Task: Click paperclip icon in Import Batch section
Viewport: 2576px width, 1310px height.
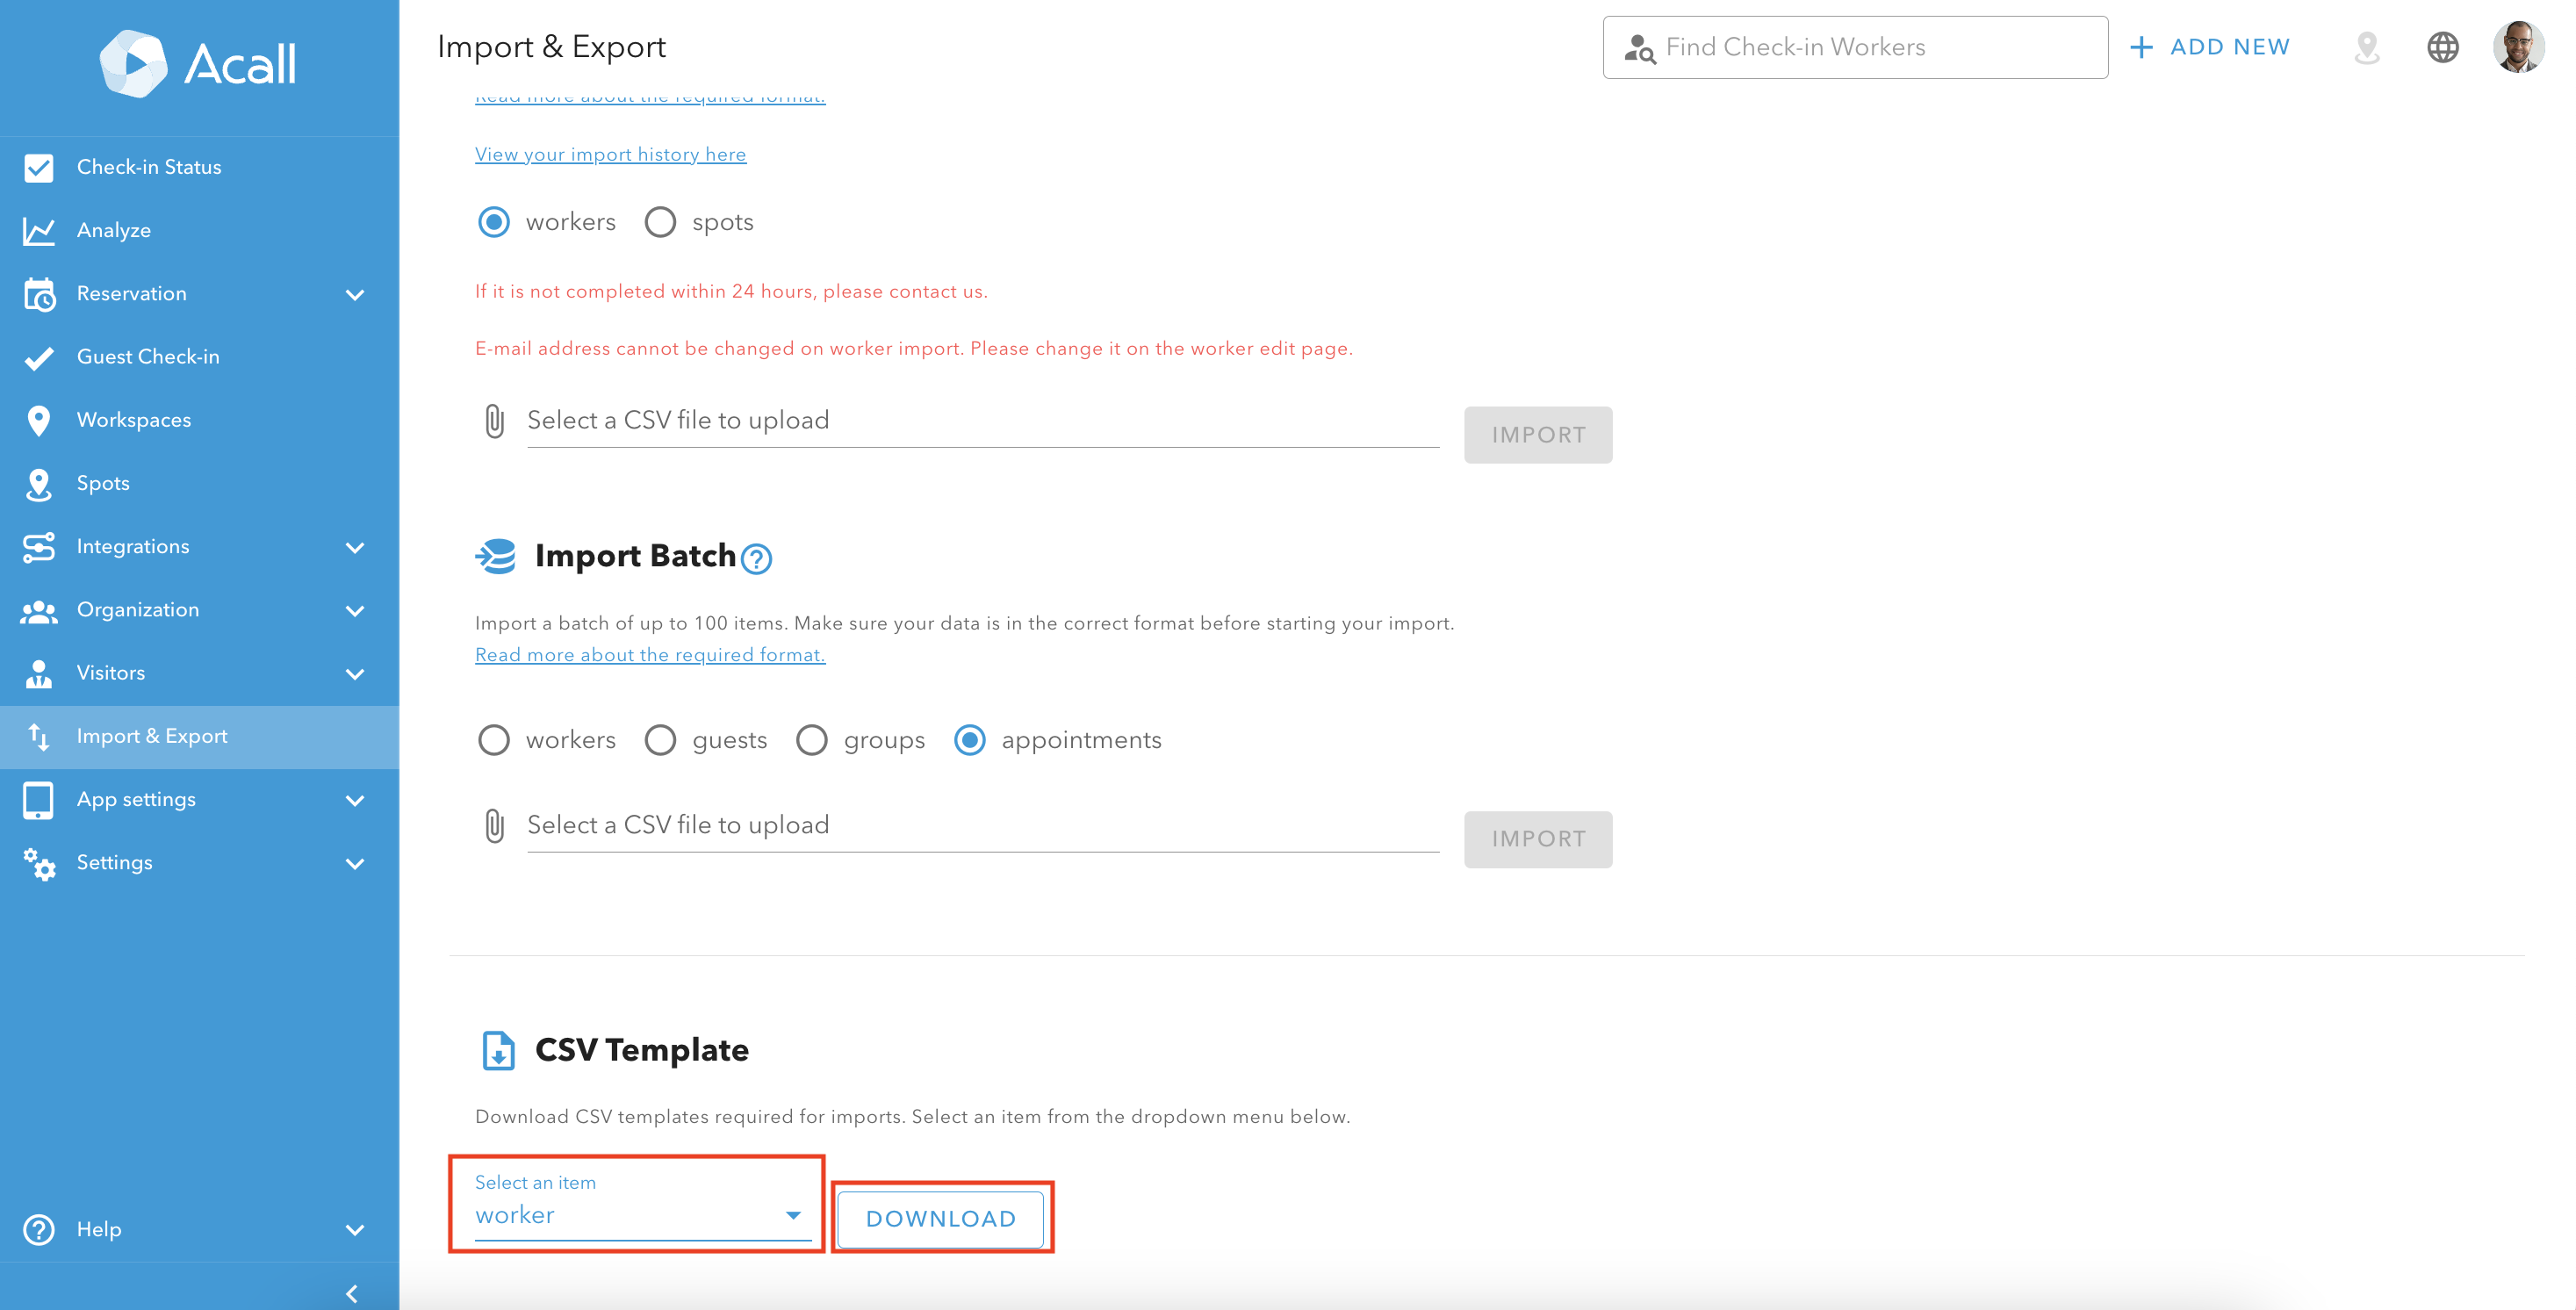Action: [x=494, y=826]
